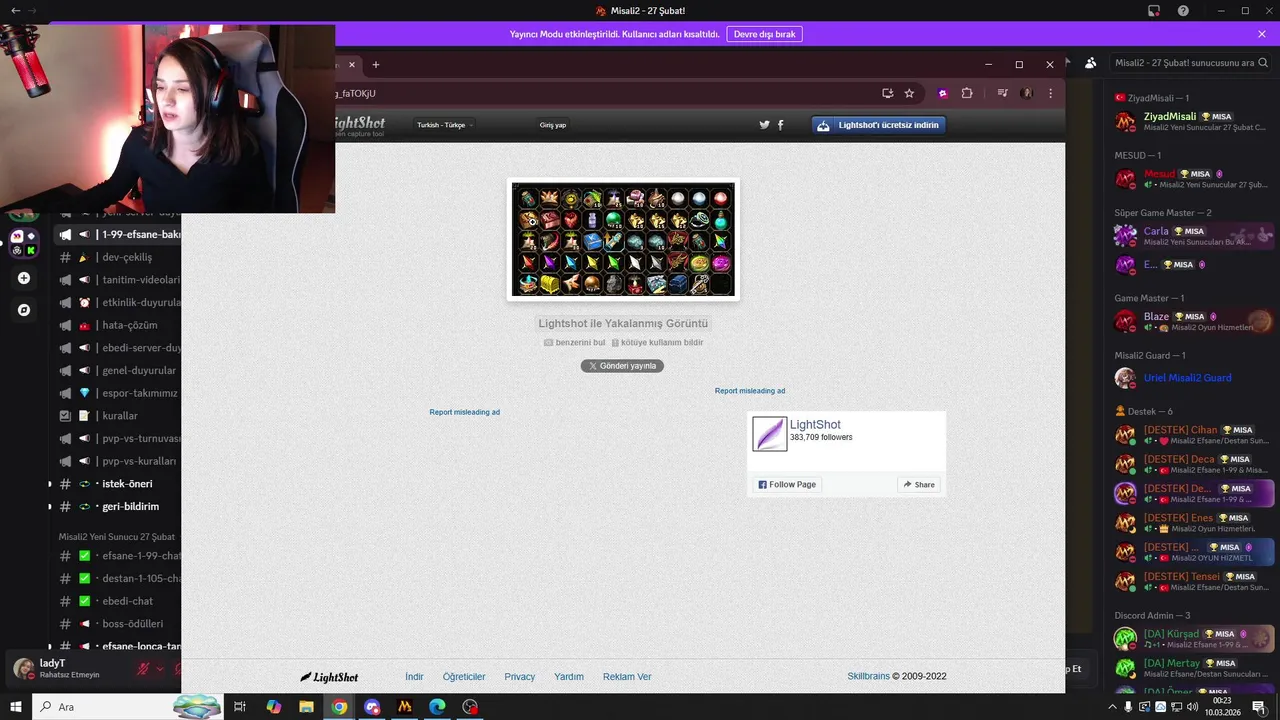Viewport: 1280px width, 720px height.
Task: Open File Explorer from taskbar
Action: pyautogui.click(x=306, y=707)
